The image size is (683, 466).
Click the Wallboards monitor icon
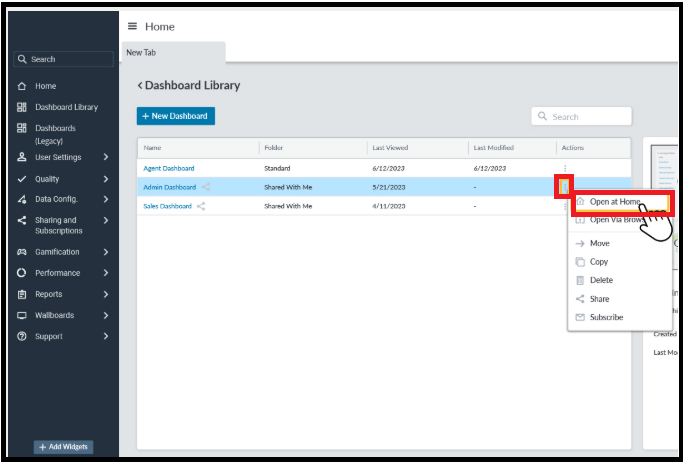pyautogui.click(x=22, y=315)
